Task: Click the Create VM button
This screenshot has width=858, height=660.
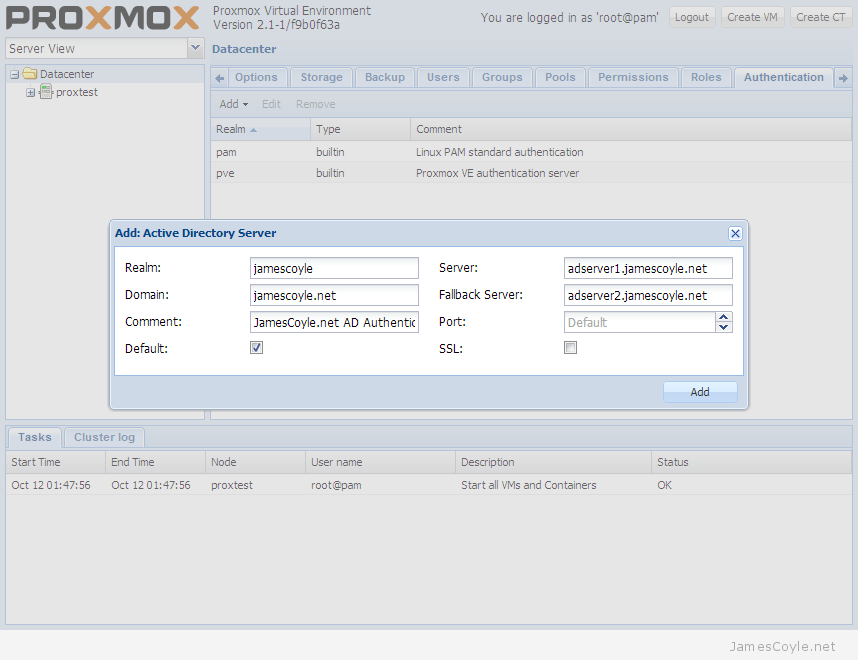Action: pyautogui.click(x=752, y=17)
